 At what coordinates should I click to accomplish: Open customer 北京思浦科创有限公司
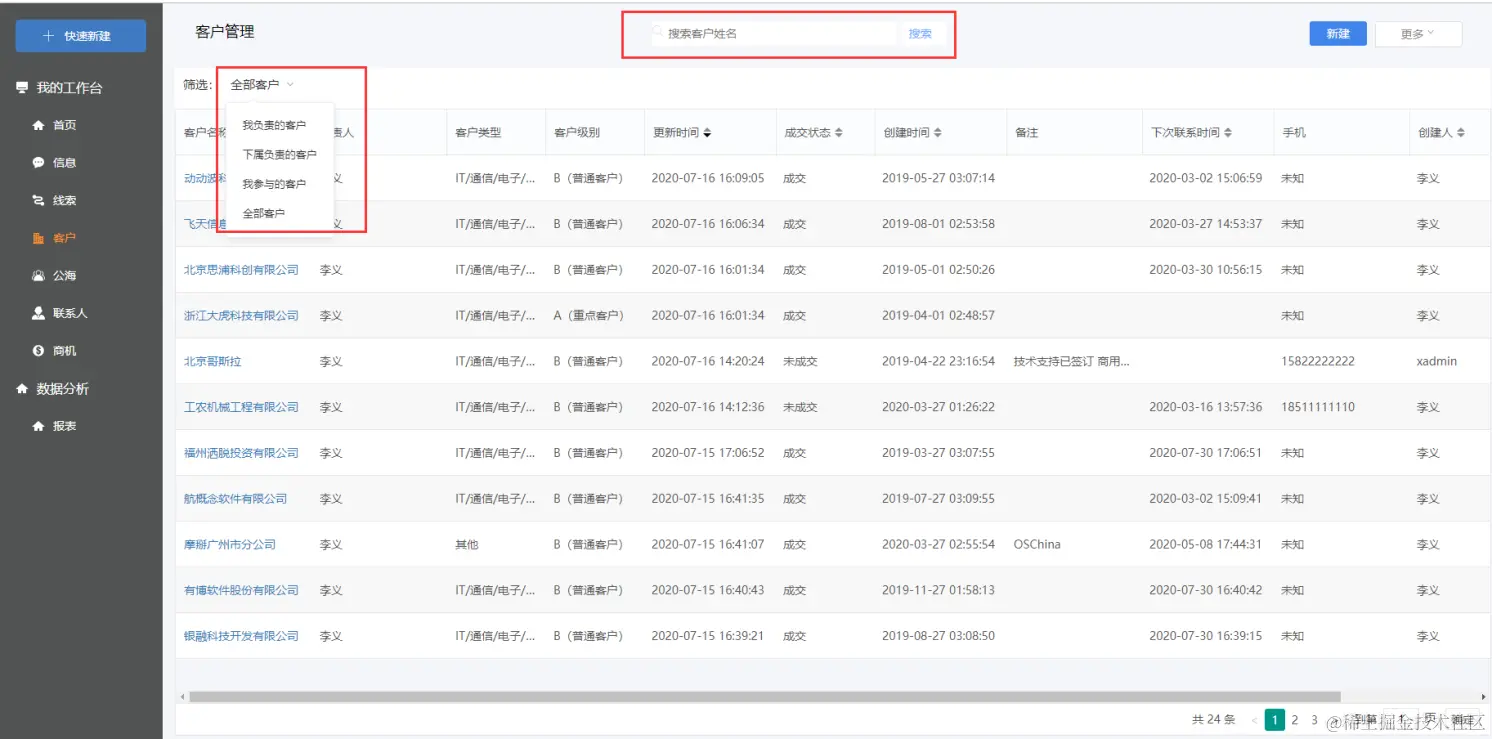pos(241,270)
